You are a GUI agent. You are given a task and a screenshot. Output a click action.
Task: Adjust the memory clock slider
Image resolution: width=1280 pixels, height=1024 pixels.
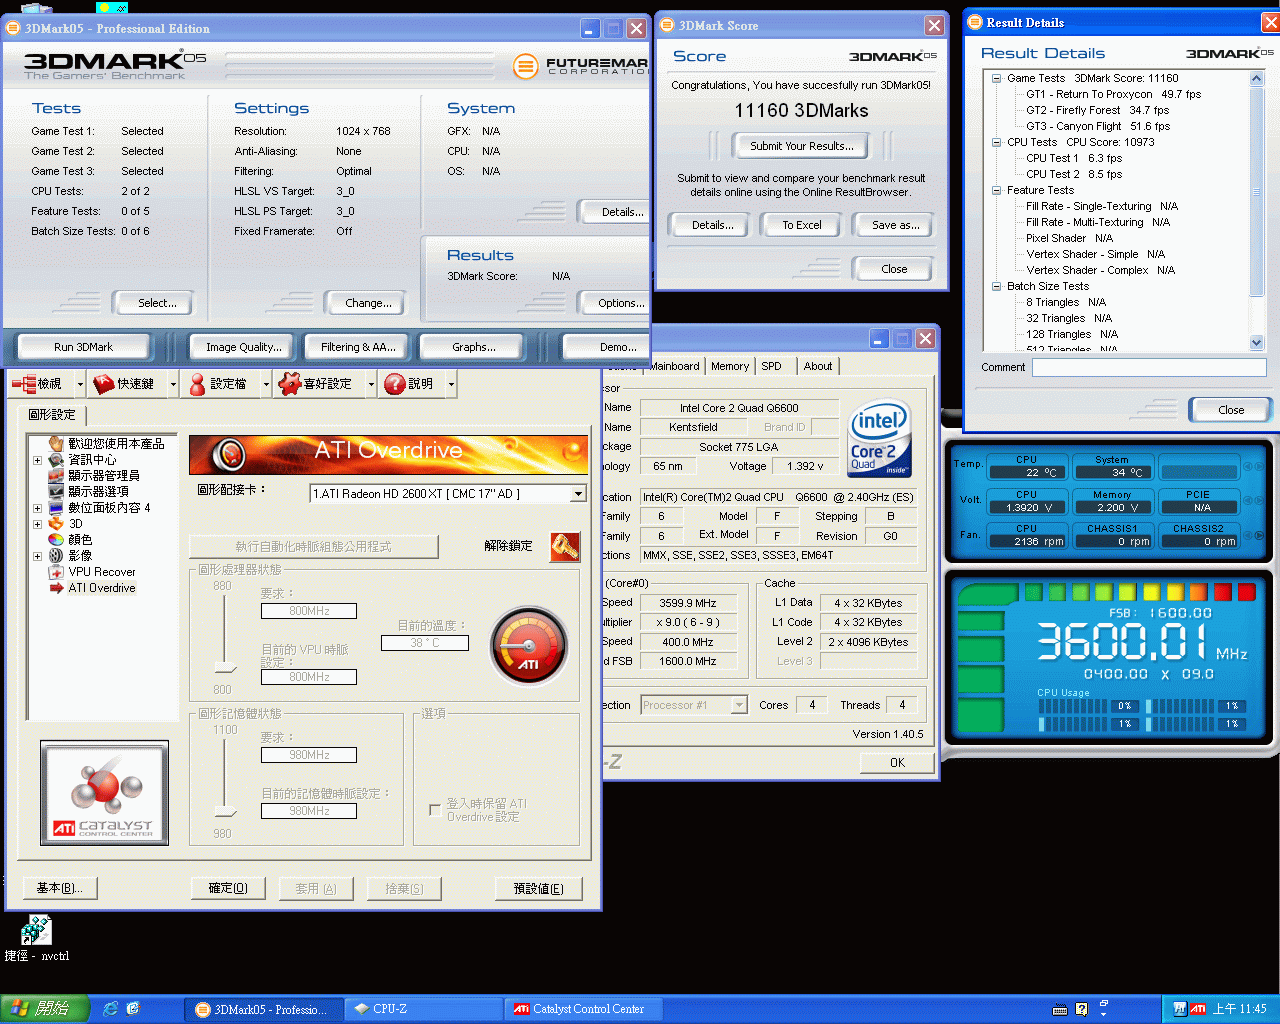coord(226,811)
